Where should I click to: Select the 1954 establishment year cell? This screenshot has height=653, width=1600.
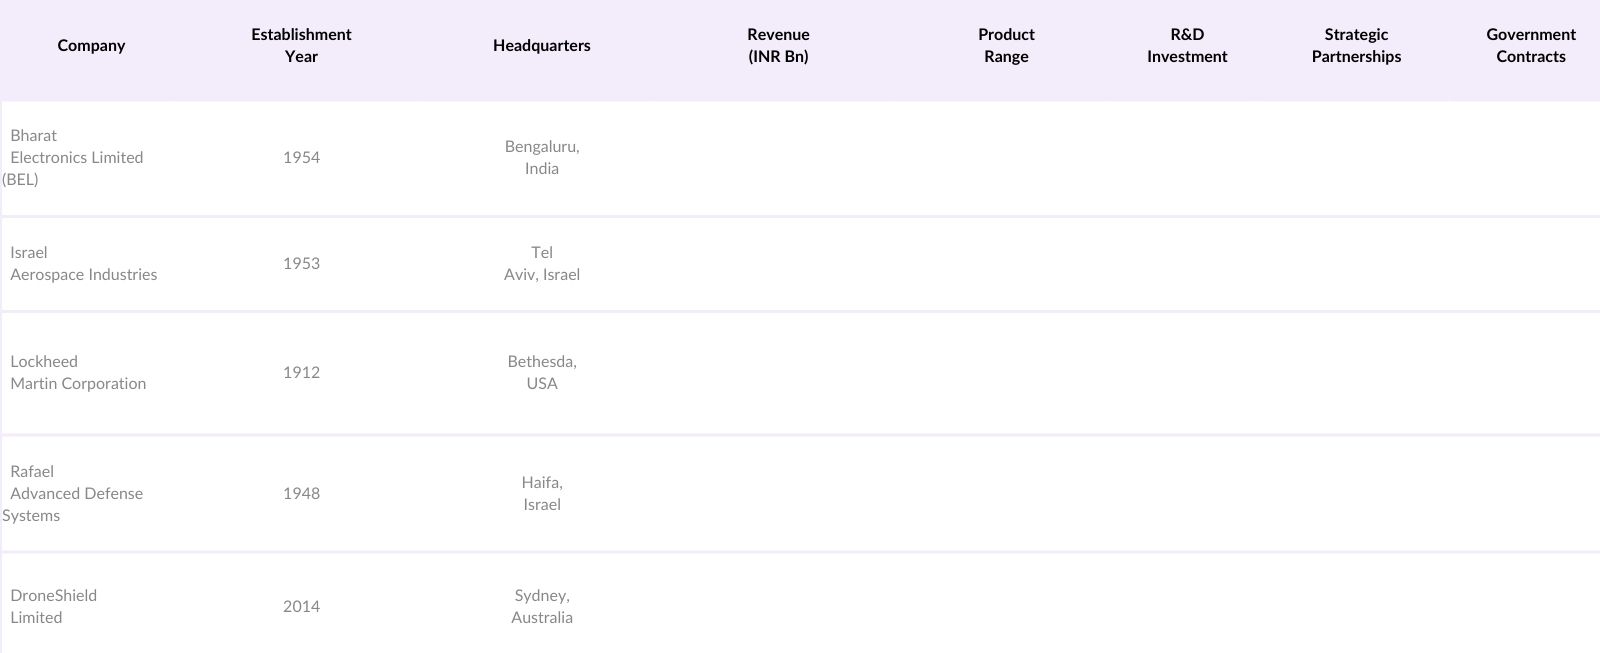(x=301, y=157)
